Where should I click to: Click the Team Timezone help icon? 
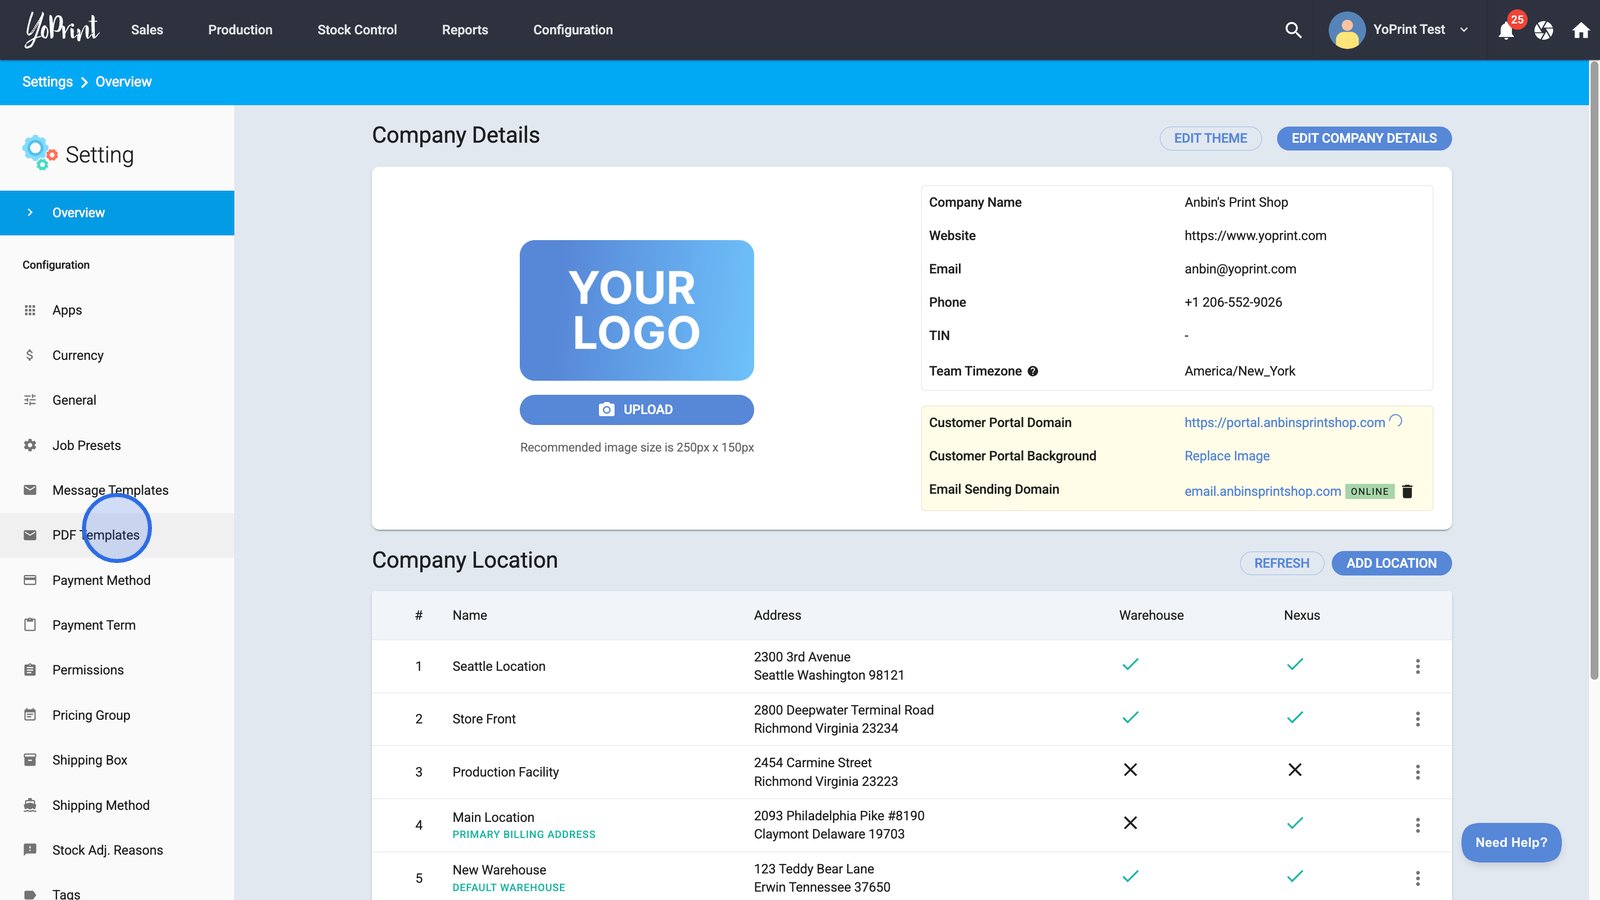pos(1033,371)
